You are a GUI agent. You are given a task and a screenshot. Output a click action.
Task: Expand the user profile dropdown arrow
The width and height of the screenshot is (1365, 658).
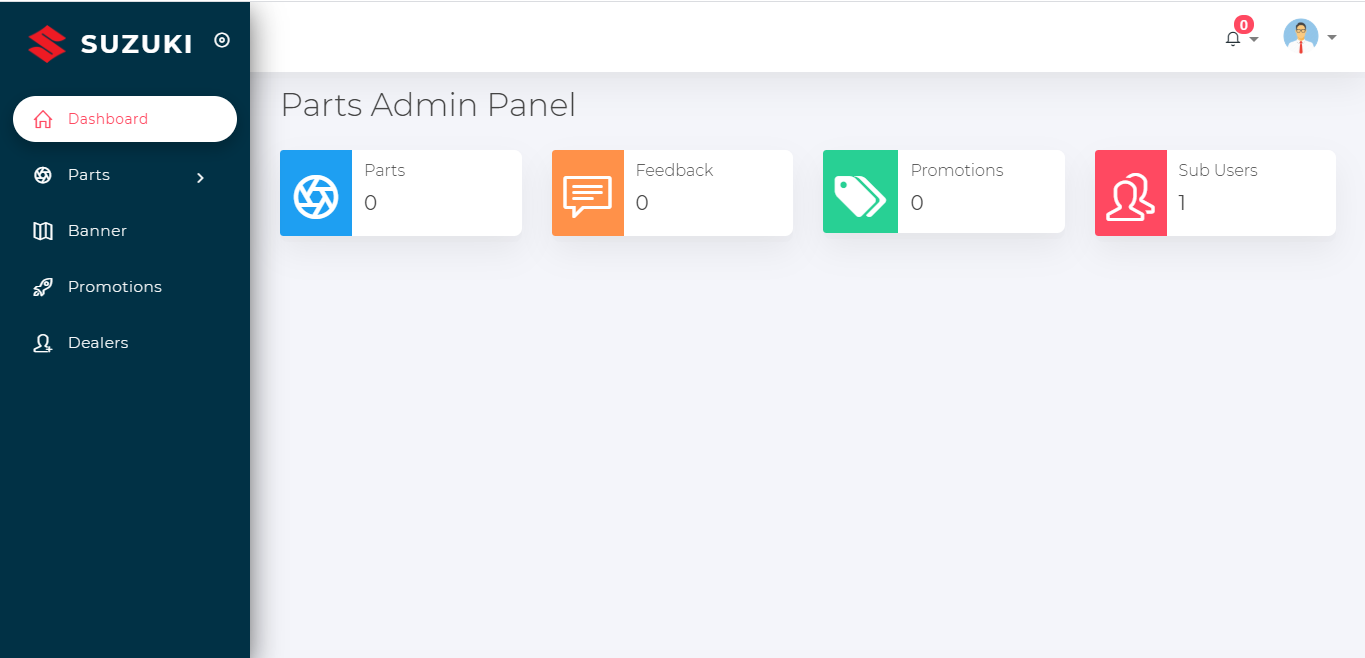1332,38
